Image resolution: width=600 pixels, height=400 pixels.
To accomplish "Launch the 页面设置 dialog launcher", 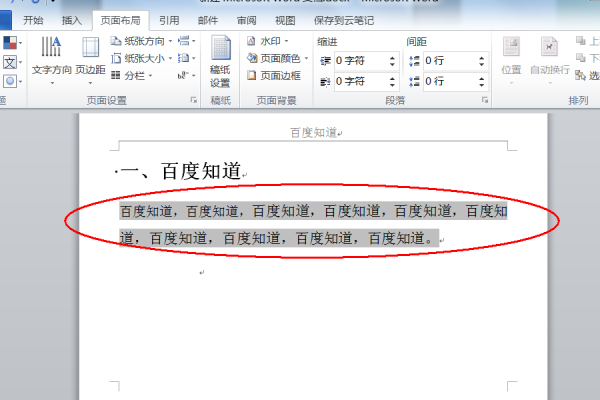I will (194, 100).
